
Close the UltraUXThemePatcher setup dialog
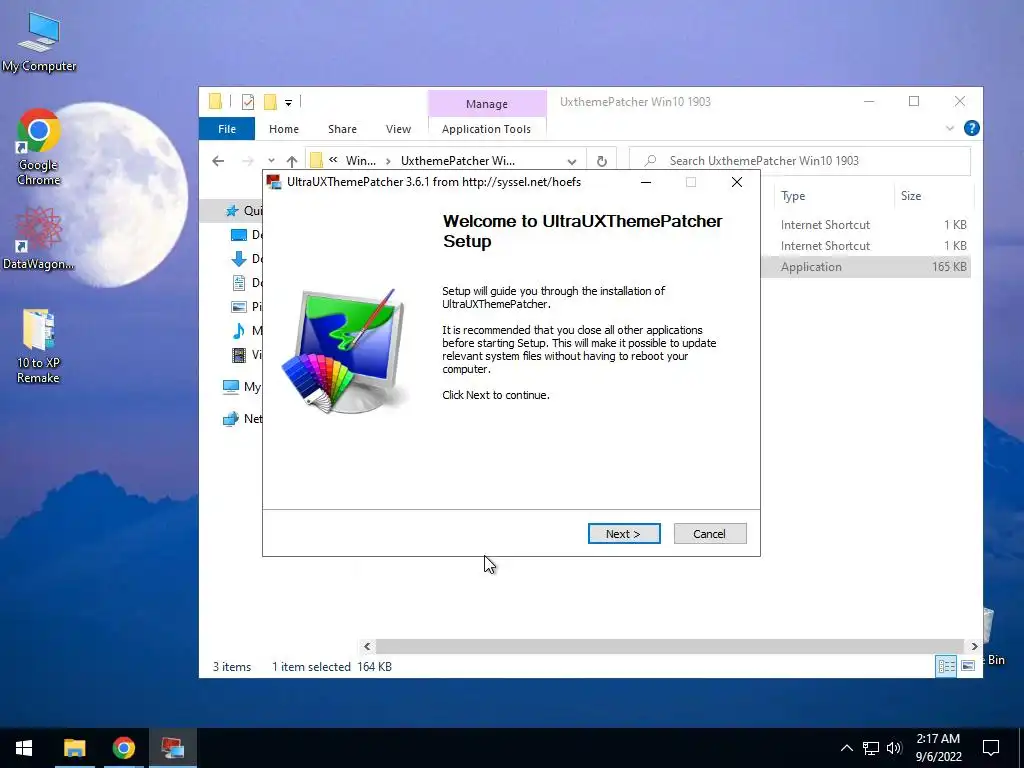point(737,182)
